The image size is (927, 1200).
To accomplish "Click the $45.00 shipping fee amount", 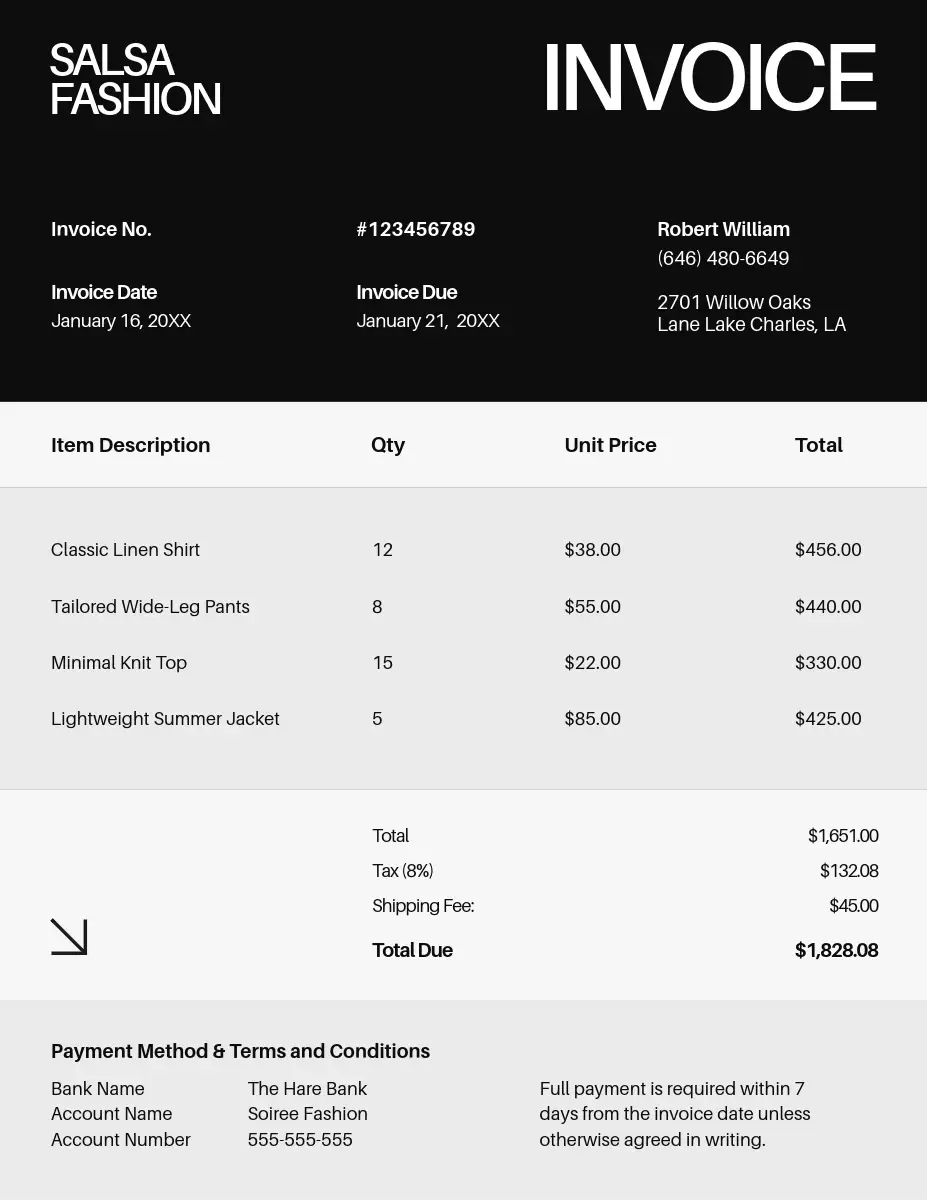I will pyautogui.click(x=853, y=906).
